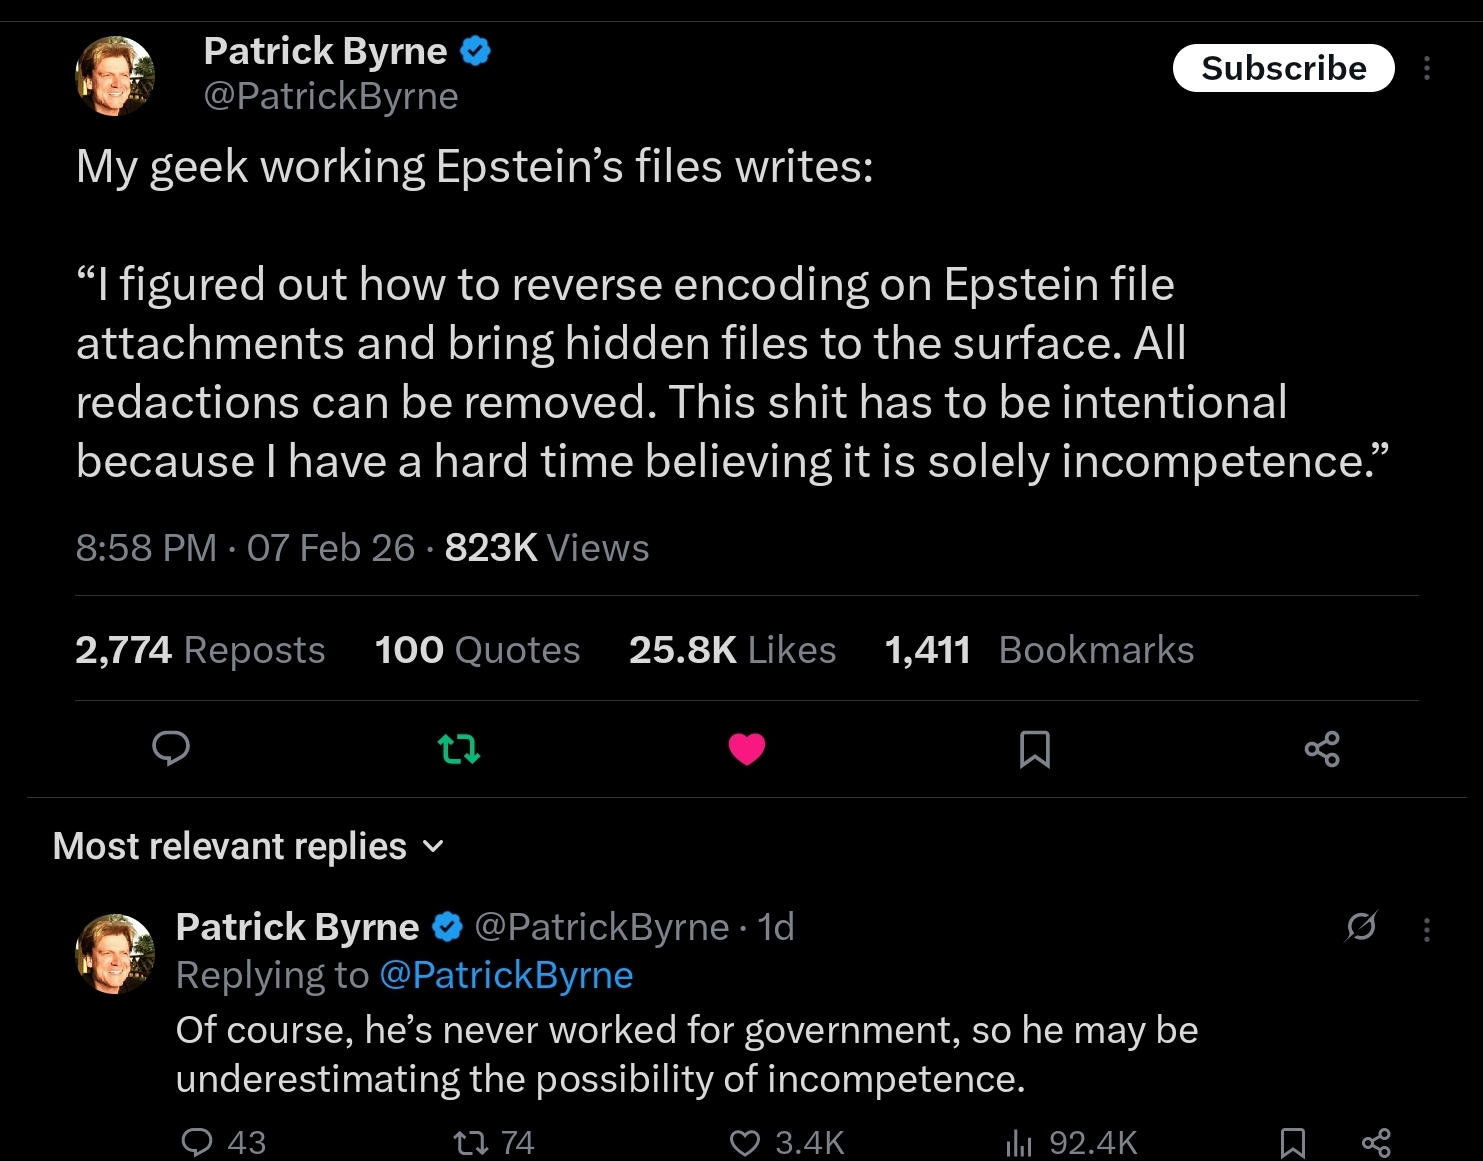Comment on the reply with 43 replies
1483x1161 pixels.
point(197,1142)
